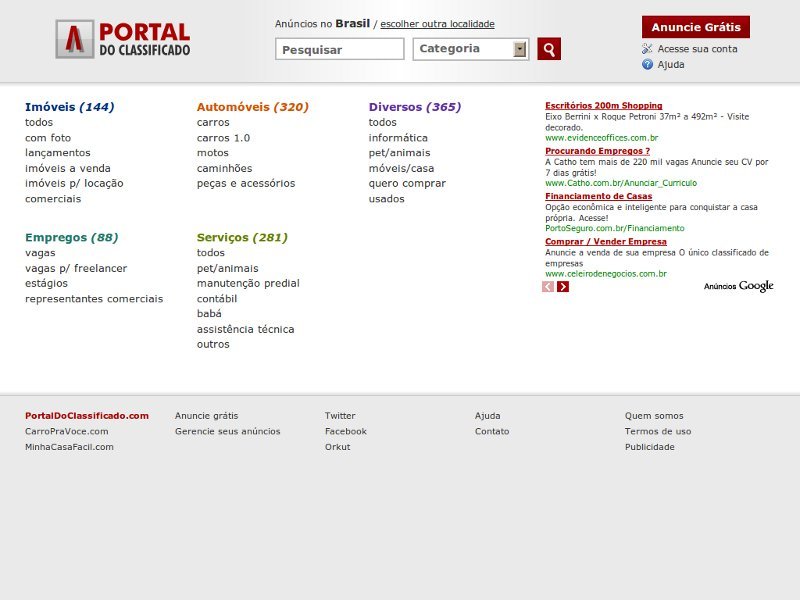Select 'com foto' under Imóveis
Screen dimensions: 800x600
(48, 138)
